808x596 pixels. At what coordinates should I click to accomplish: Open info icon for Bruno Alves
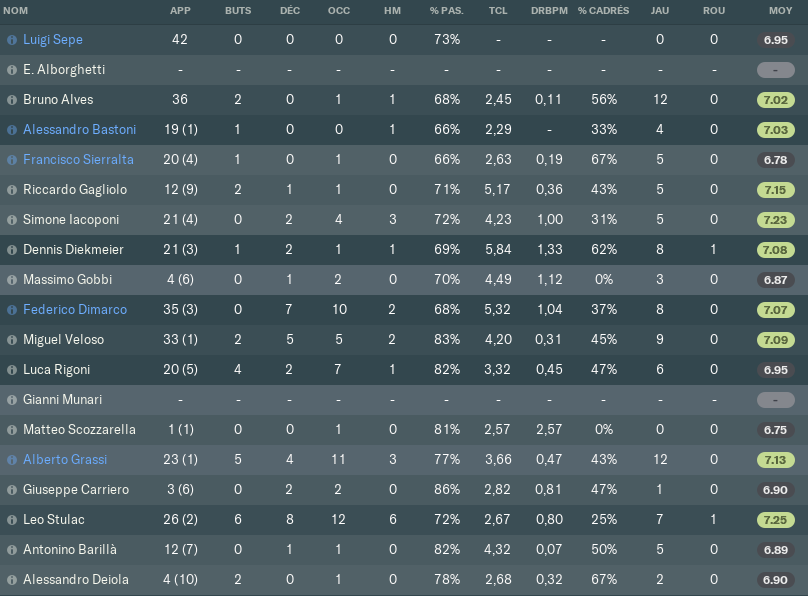pyautogui.click(x=12, y=100)
